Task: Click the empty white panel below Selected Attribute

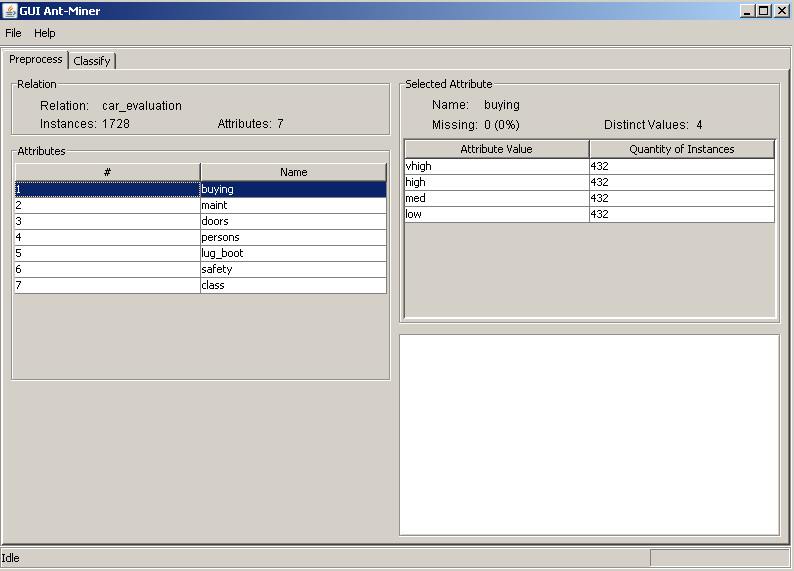Action: (589, 434)
